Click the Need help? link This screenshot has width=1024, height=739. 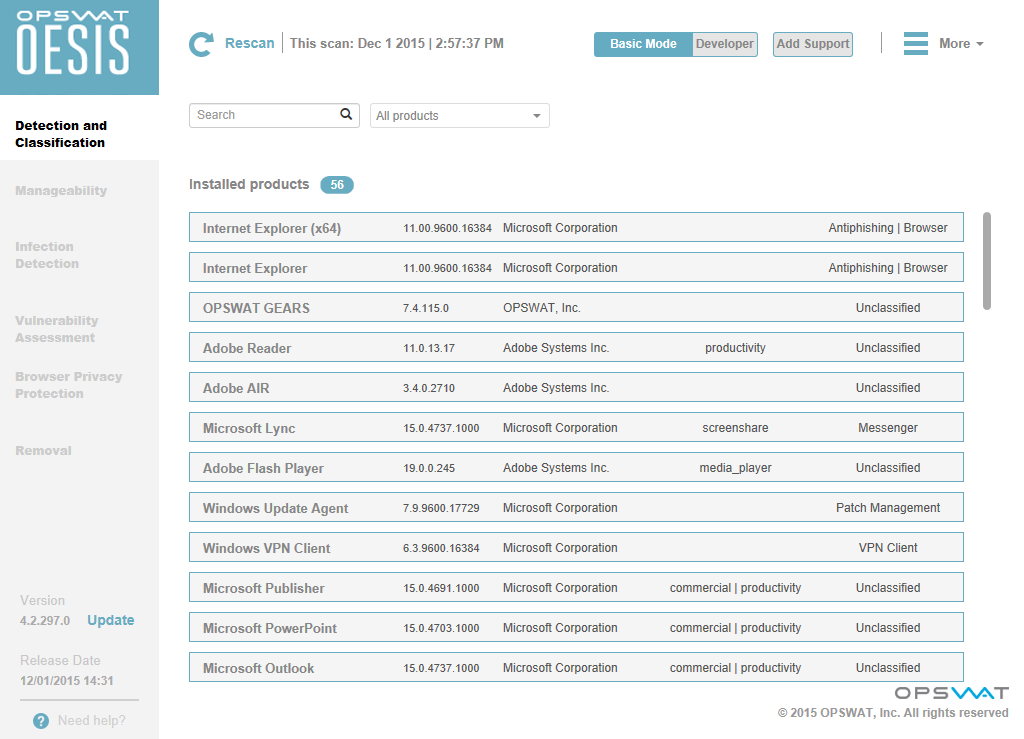91,721
